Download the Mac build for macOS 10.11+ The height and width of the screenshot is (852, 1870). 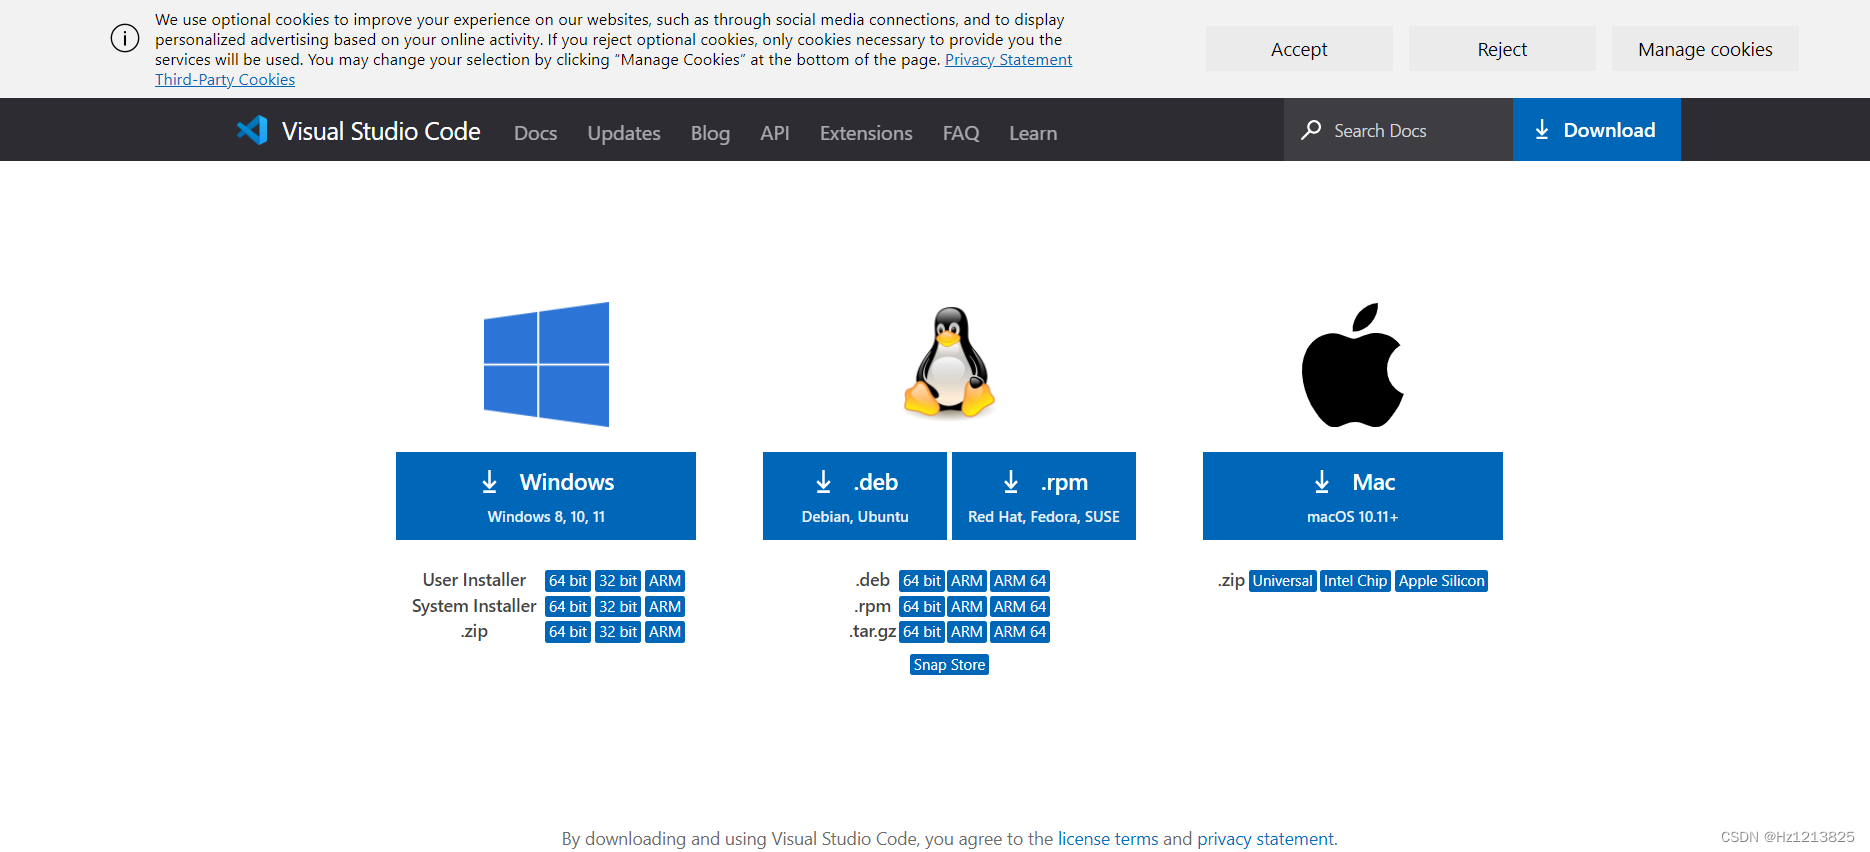pyautogui.click(x=1352, y=496)
